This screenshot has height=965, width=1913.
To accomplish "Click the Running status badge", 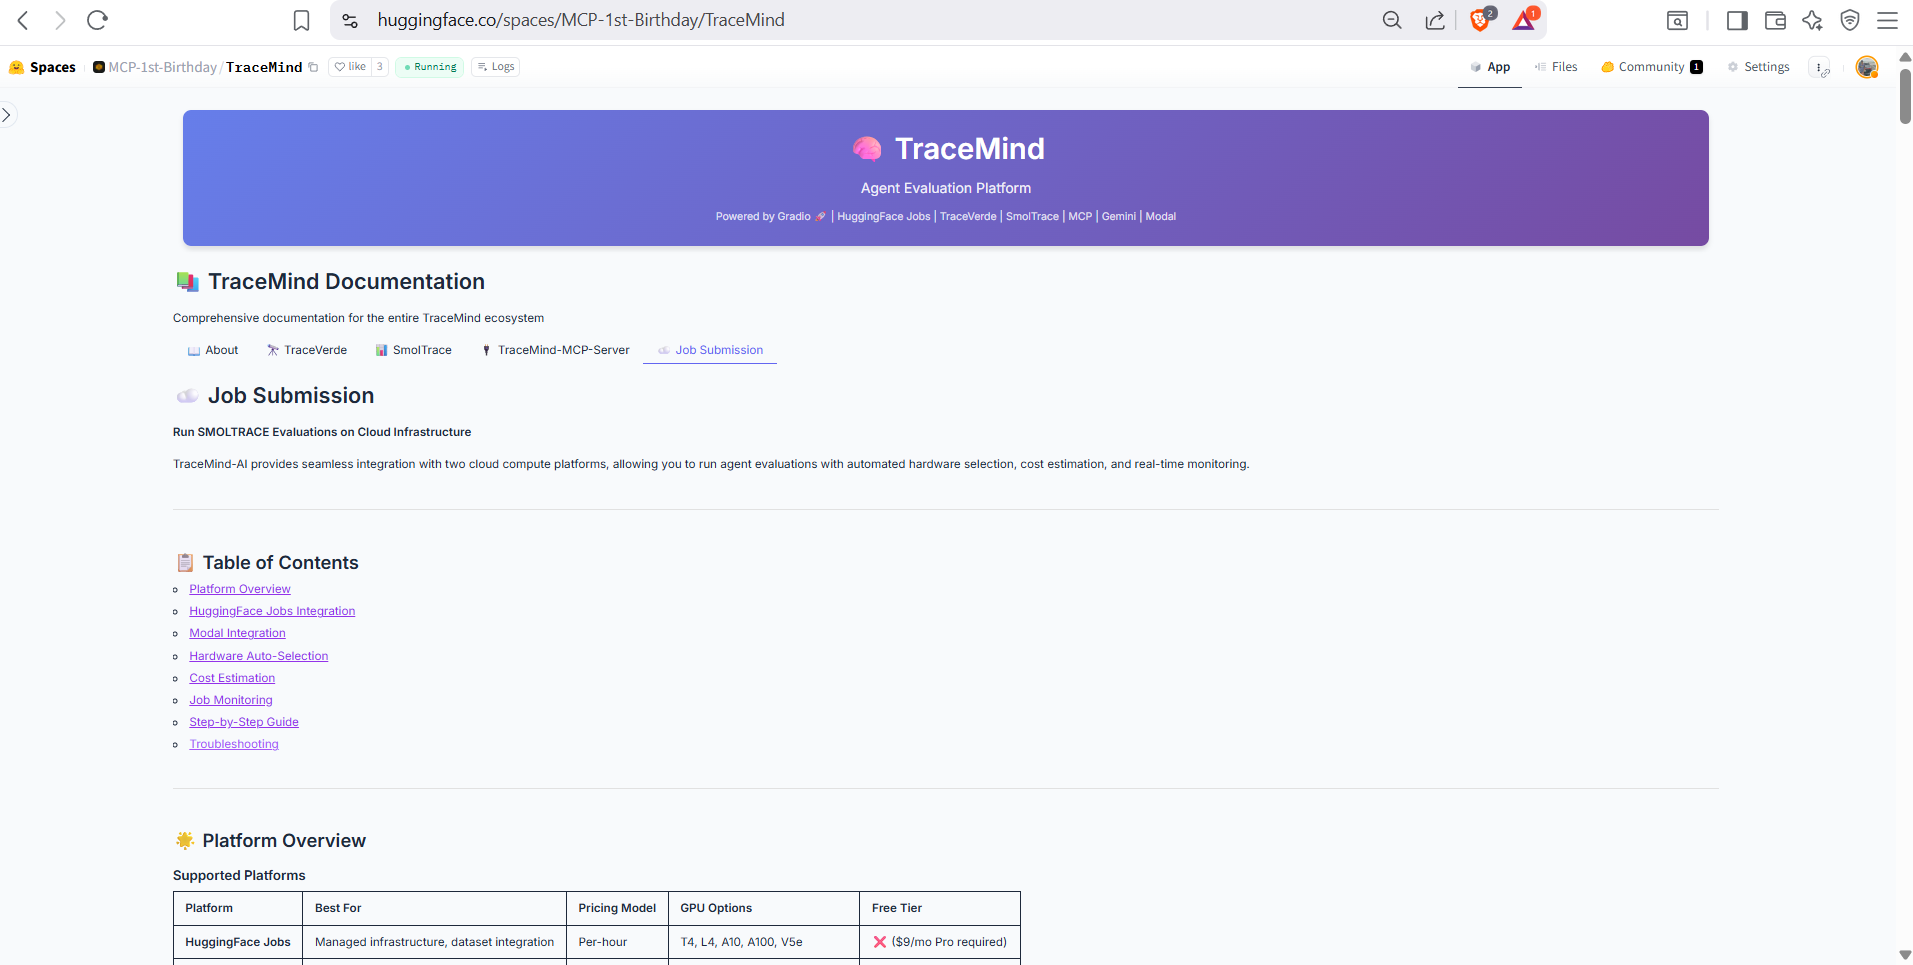I will [430, 67].
